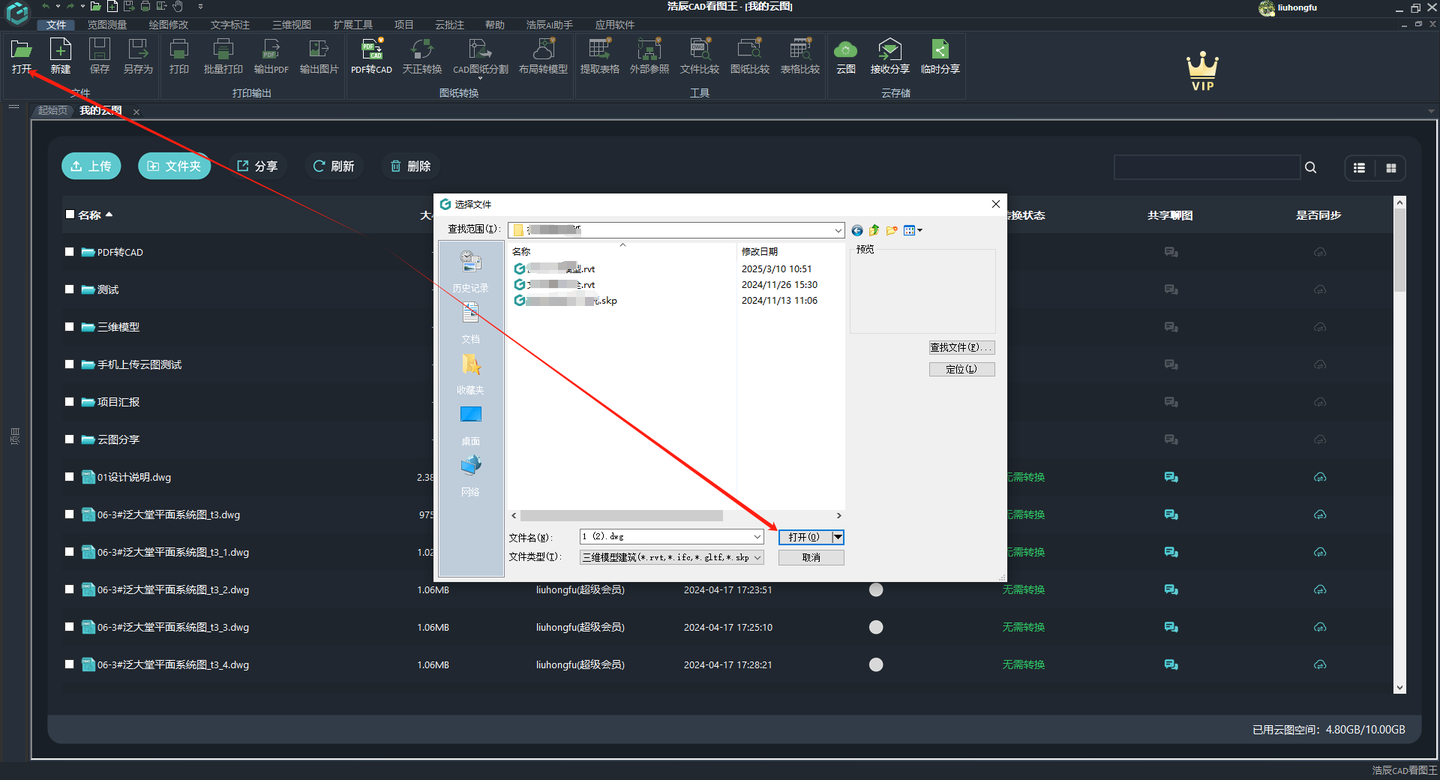This screenshot has width=1440, height=780.
Task: Click the 刷新 refresh button
Action: [x=334, y=166]
